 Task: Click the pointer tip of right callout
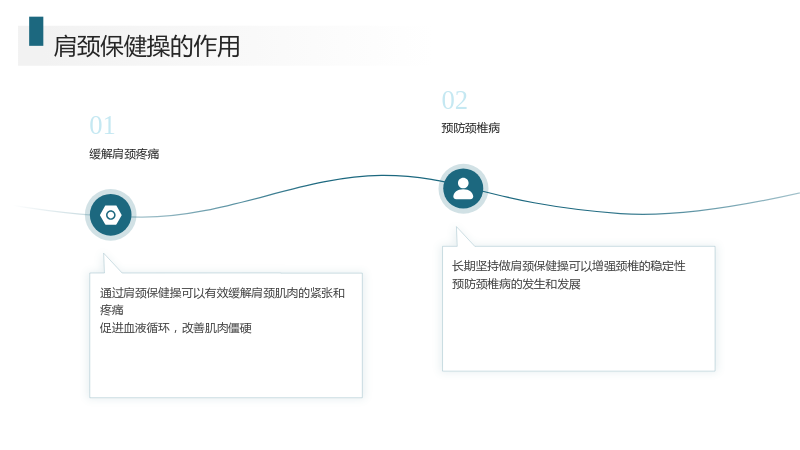point(457,229)
